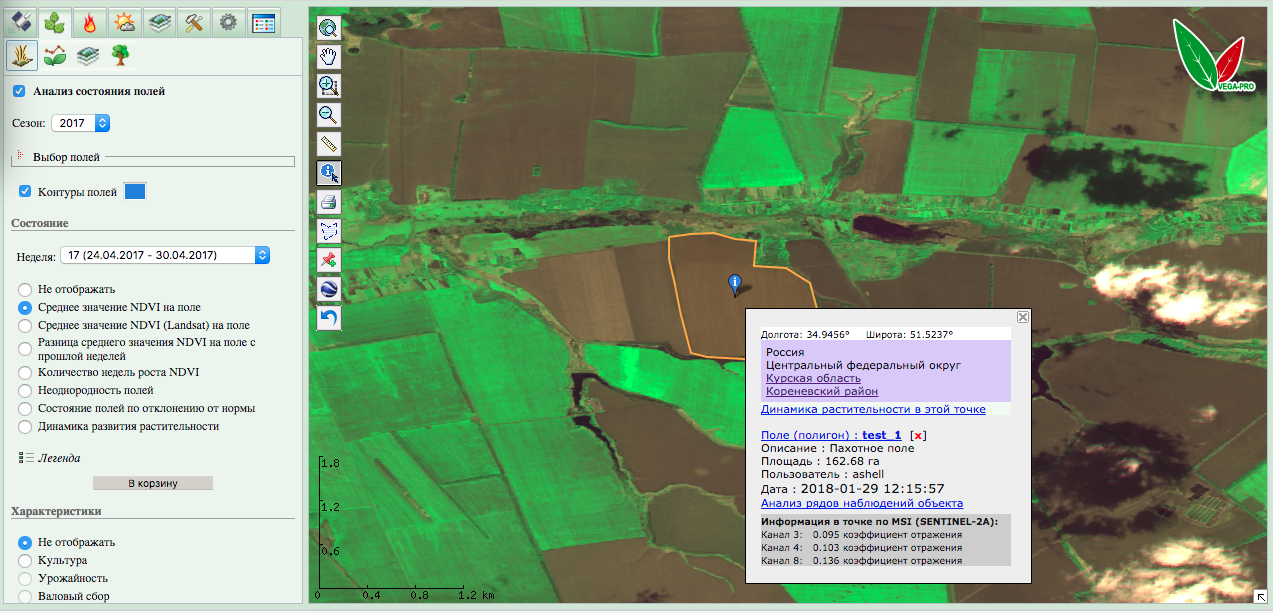
Task: Uncheck the Анализ состояния полей checkbox
Action: pos(19,91)
